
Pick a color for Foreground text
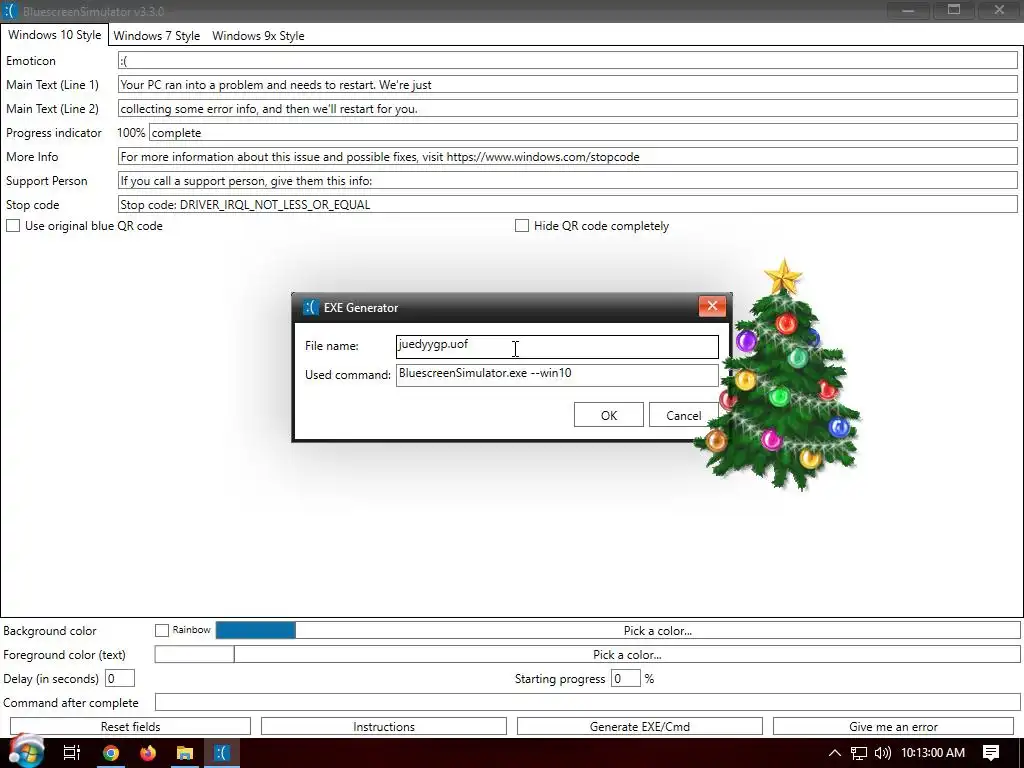pyautogui.click(x=627, y=654)
